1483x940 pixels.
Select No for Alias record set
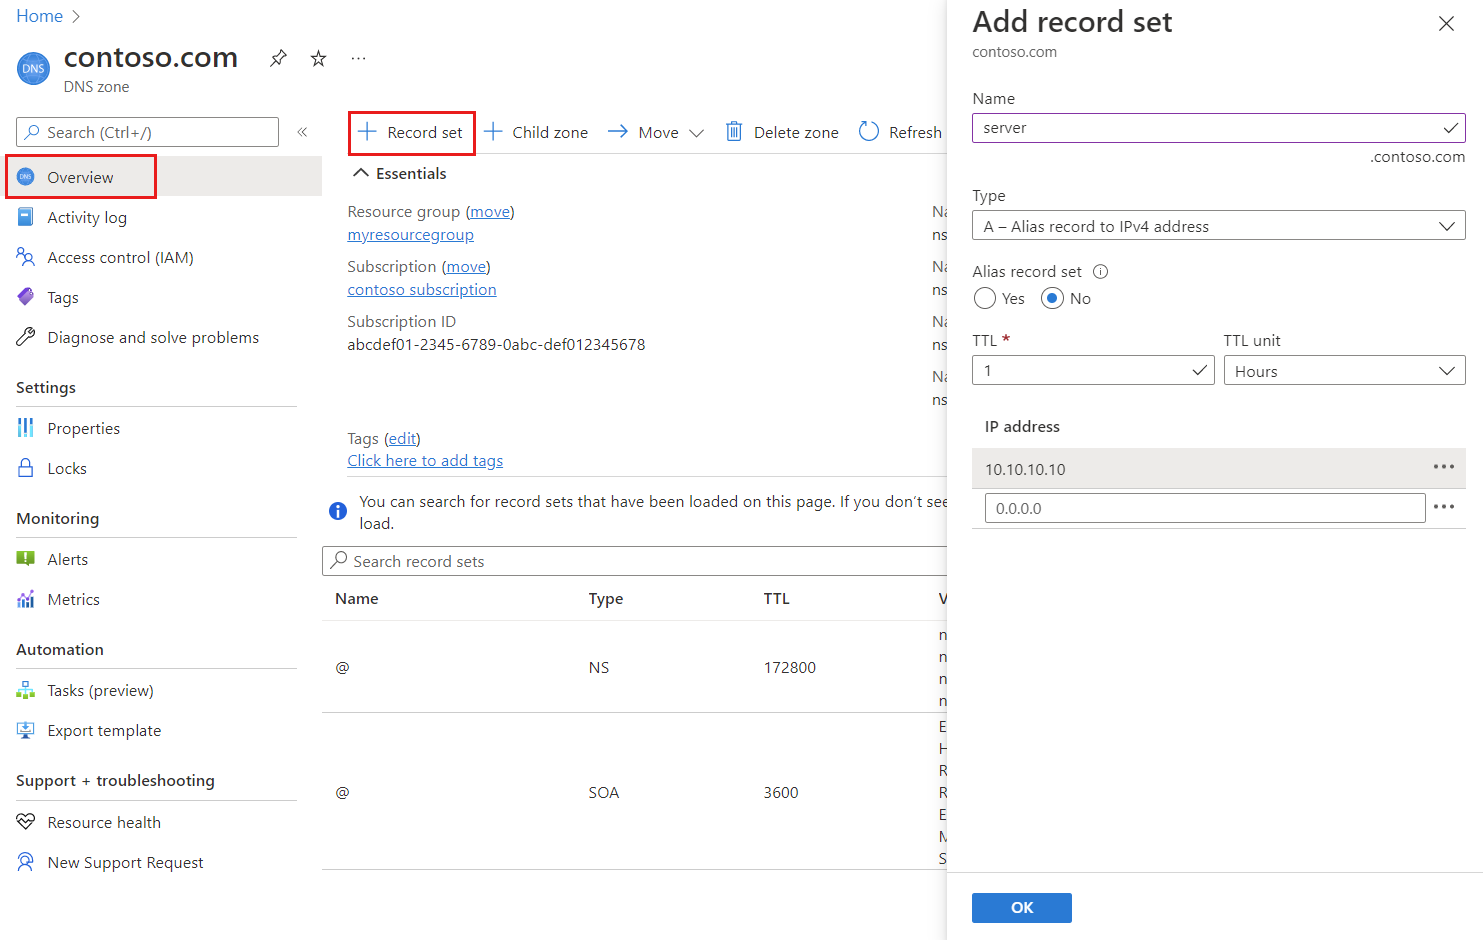pos(1052,299)
